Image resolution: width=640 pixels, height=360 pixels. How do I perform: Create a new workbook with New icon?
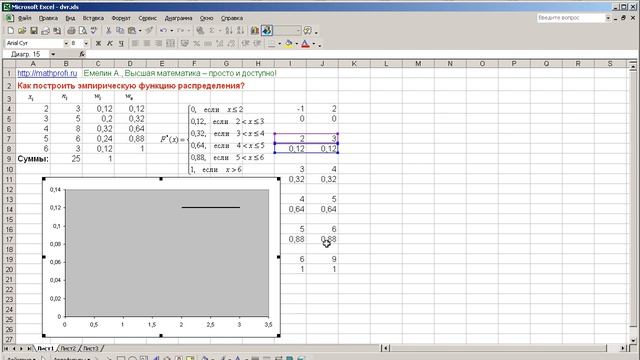pyautogui.click(x=11, y=31)
